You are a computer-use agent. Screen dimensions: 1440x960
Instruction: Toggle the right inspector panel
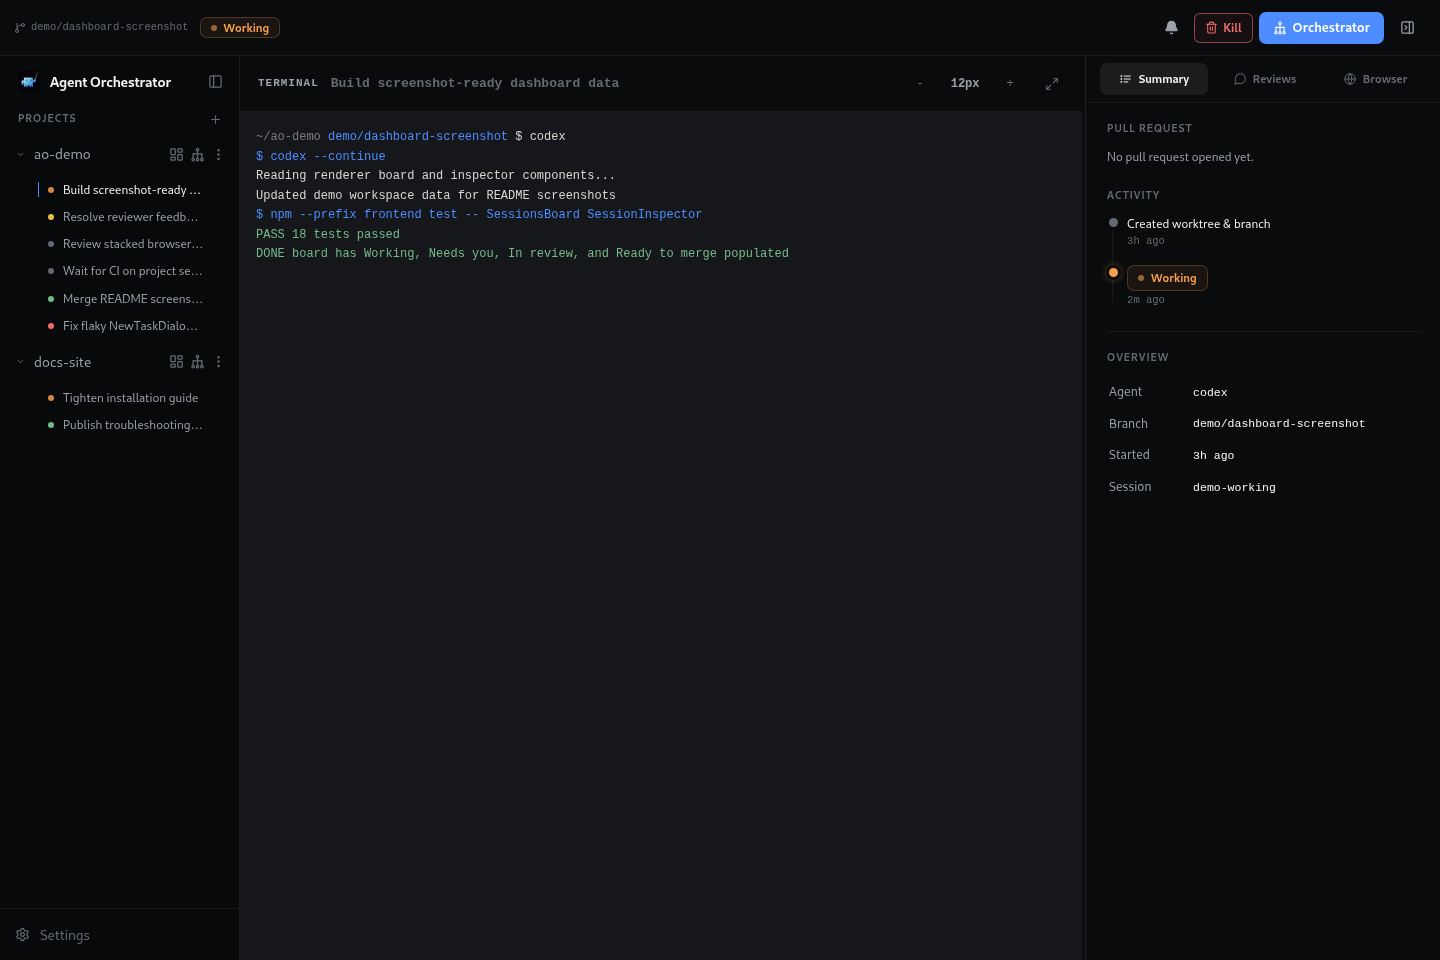(1407, 28)
